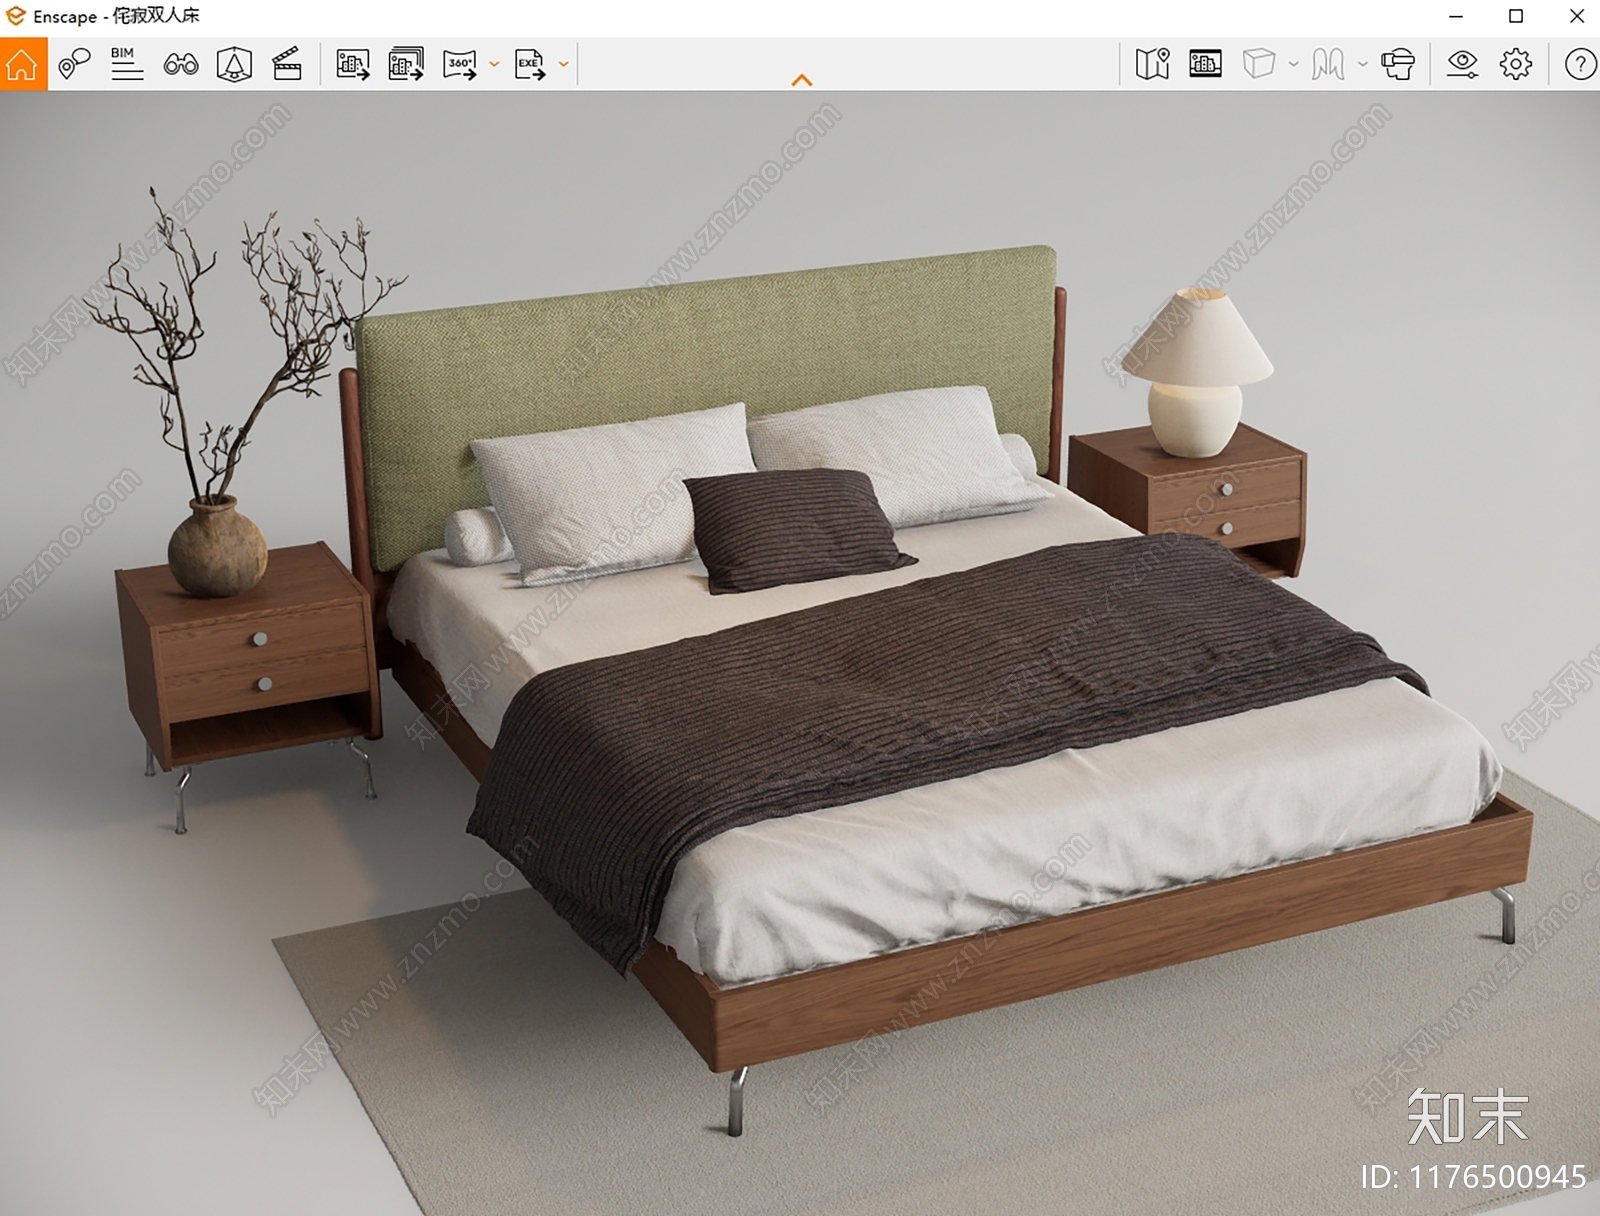Collapse toolbar using orange up chevron
This screenshot has height=1216, width=1600.
(802, 81)
